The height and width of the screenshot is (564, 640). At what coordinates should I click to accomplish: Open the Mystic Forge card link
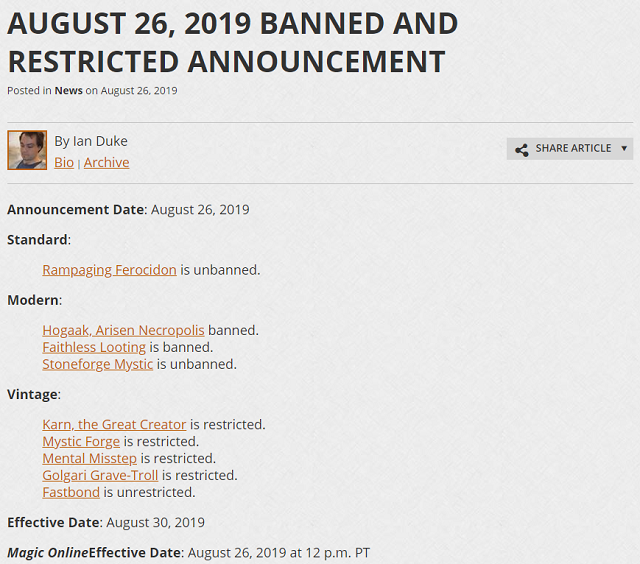click(x=81, y=442)
